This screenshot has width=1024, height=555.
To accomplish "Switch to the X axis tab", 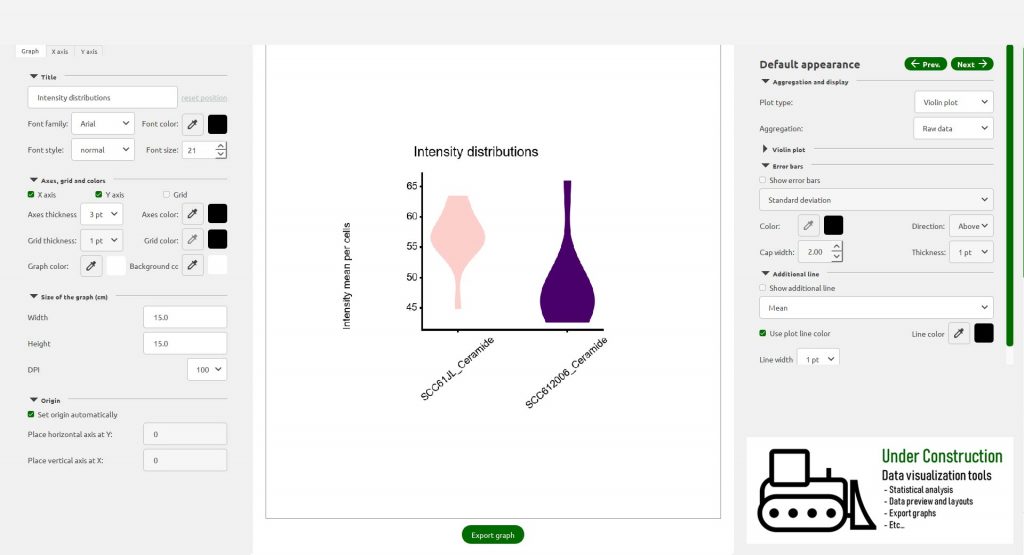I will tap(60, 51).
